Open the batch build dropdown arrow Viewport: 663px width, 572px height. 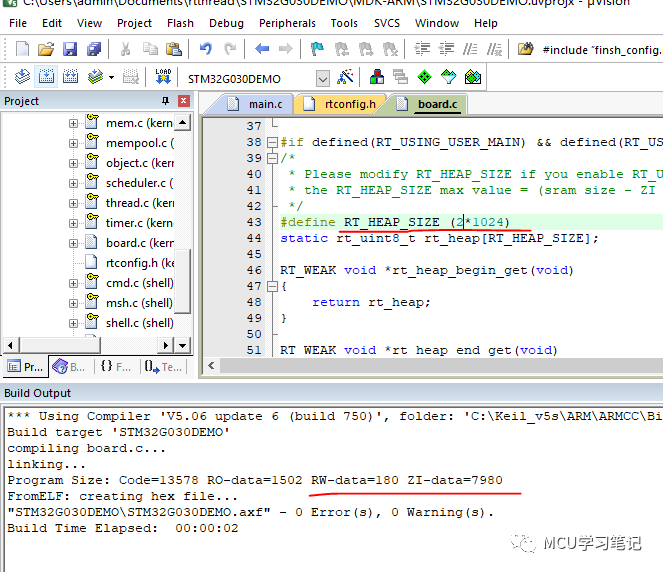click(x=111, y=77)
